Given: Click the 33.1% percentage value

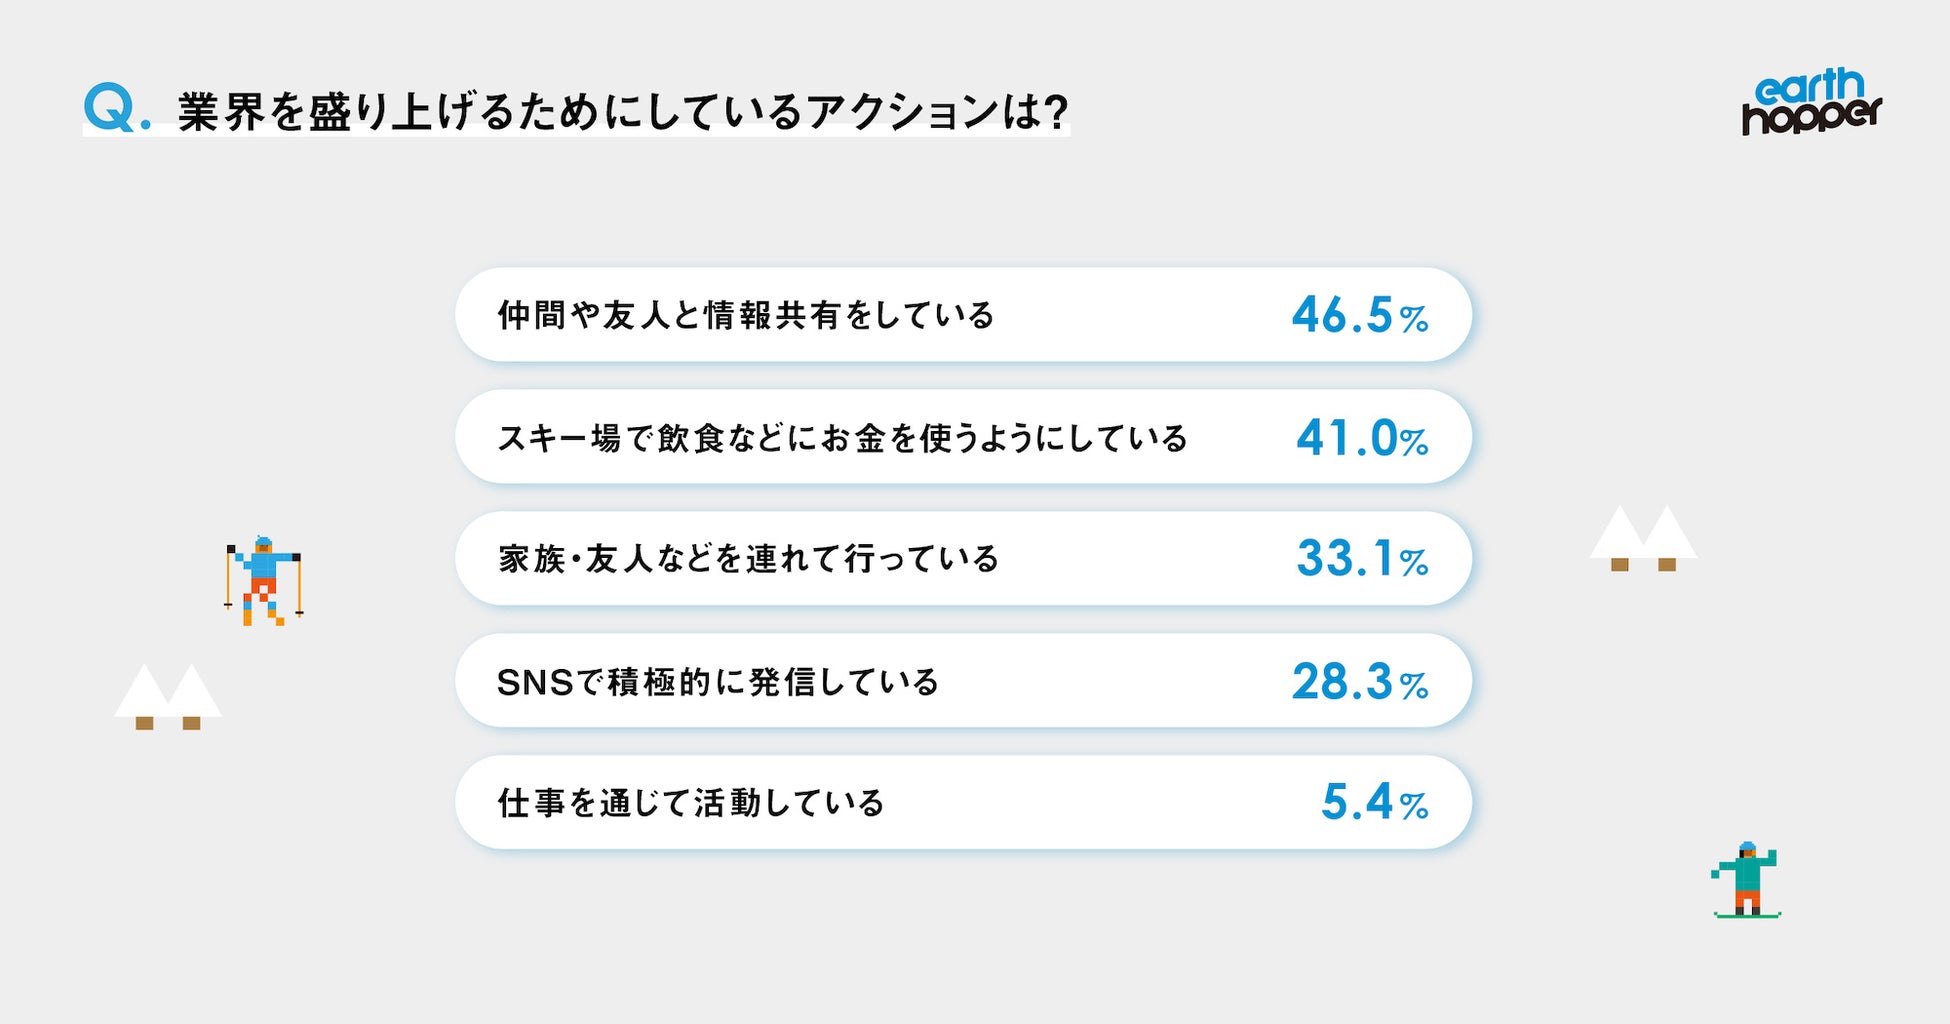Looking at the screenshot, I should [1361, 559].
